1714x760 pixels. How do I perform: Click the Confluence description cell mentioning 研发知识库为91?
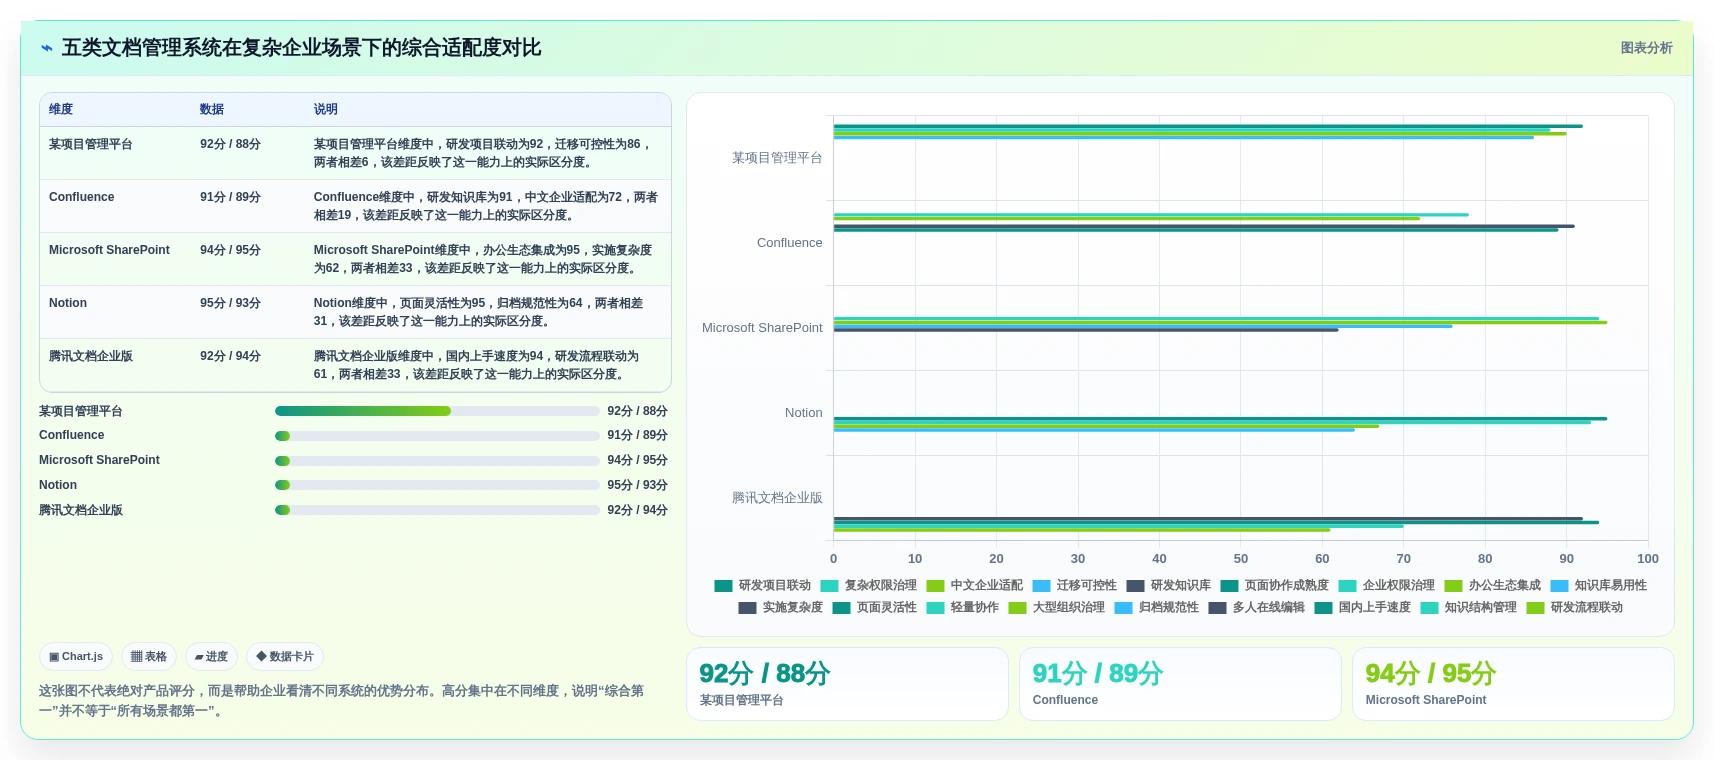click(486, 206)
